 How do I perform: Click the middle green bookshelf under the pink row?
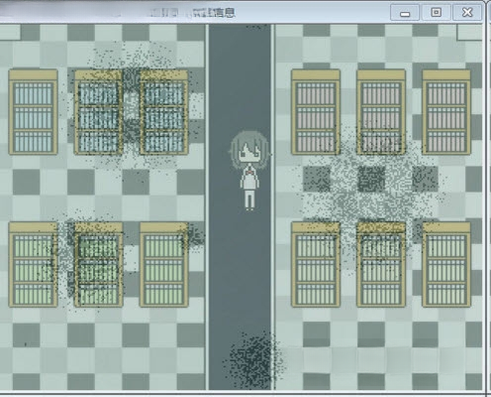[x=381, y=265]
